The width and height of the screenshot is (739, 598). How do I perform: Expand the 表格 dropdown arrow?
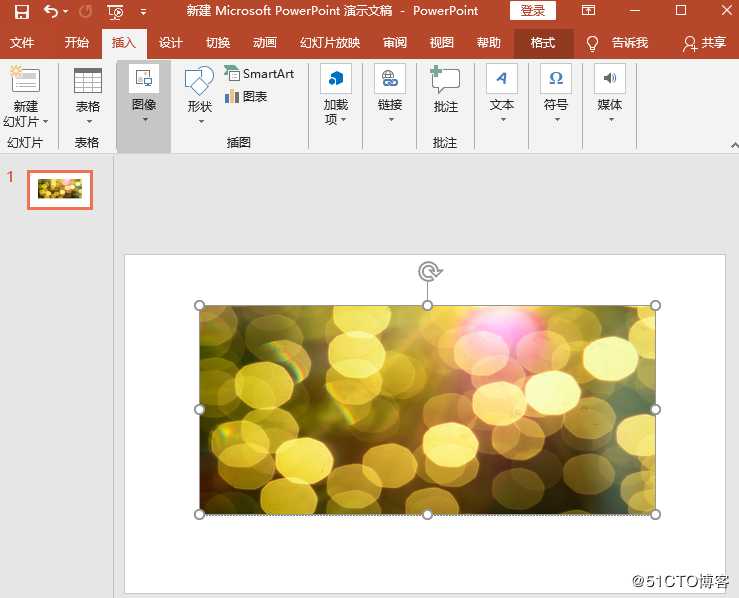pyautogui.click(x=89, y=122)
